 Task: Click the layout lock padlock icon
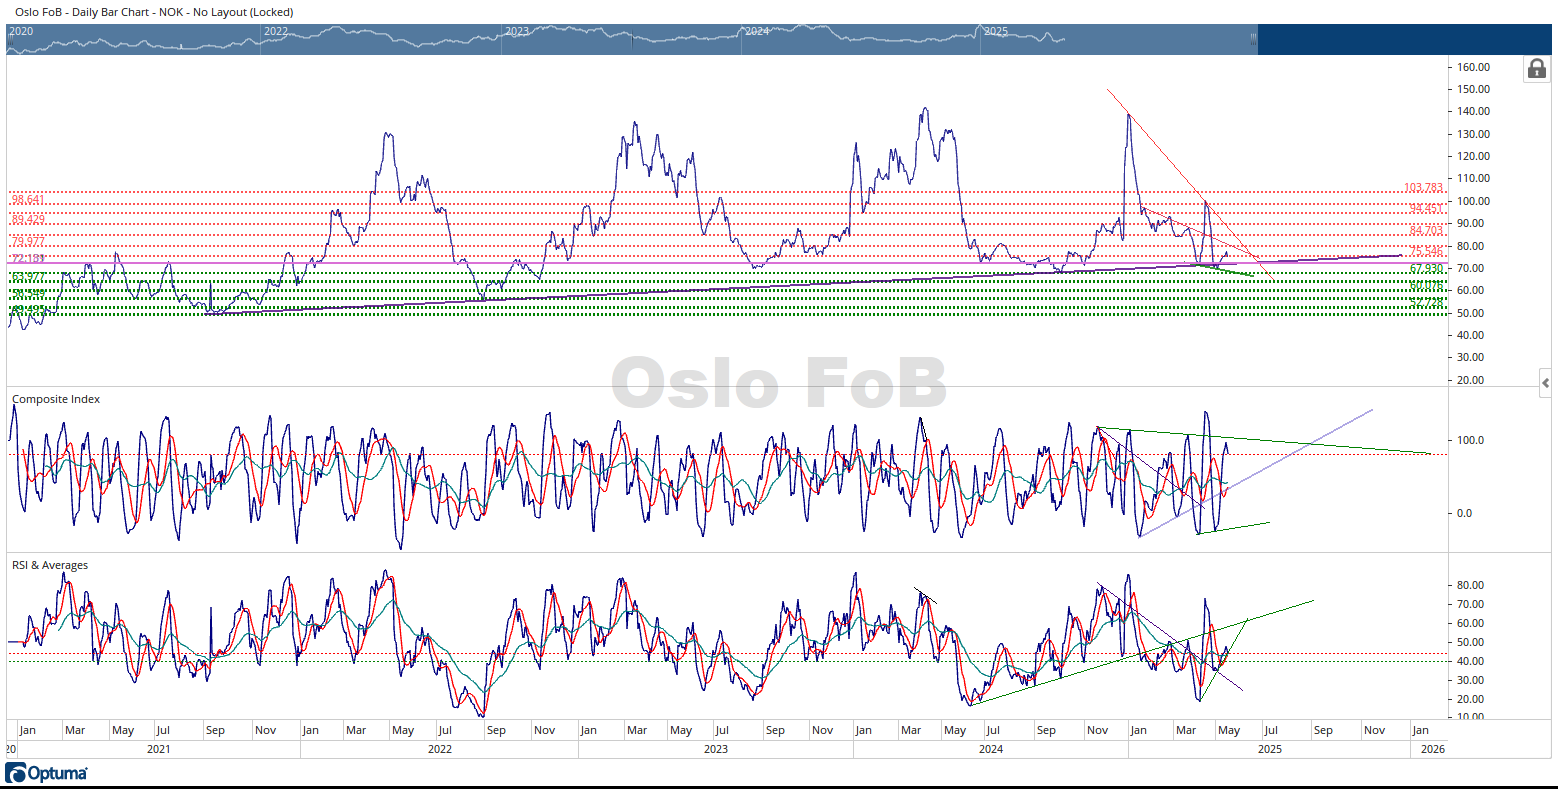(1536, 69)
